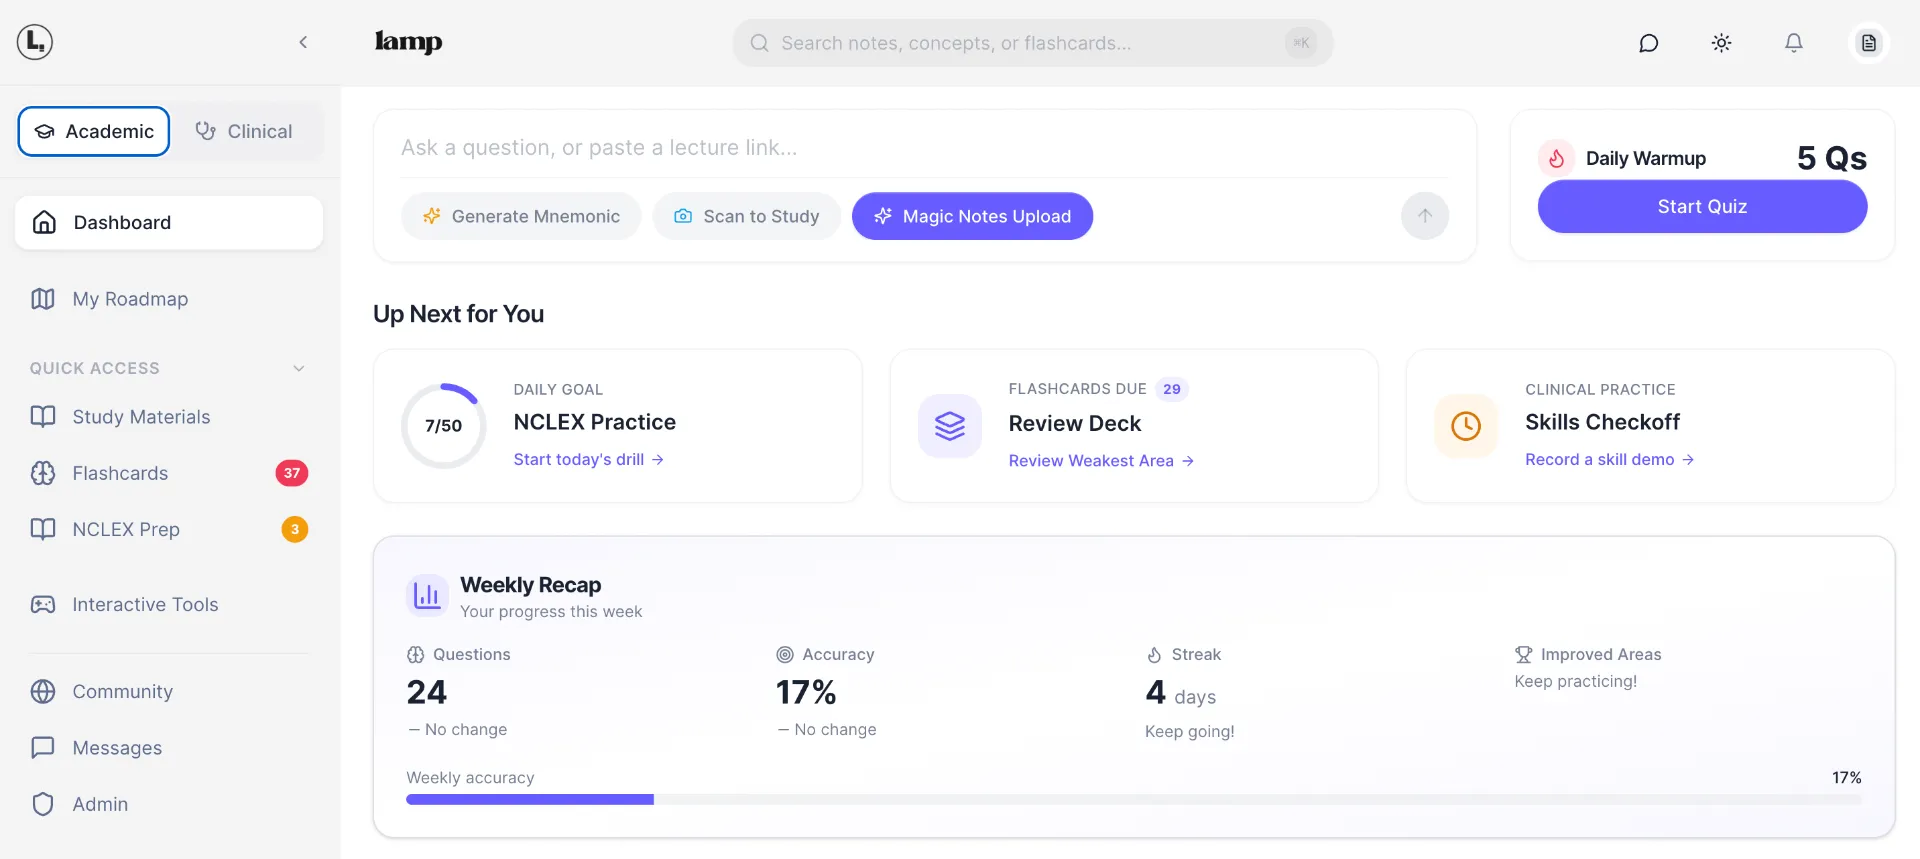Click the send arrow button in prompt box

[x=1424, y=216]
